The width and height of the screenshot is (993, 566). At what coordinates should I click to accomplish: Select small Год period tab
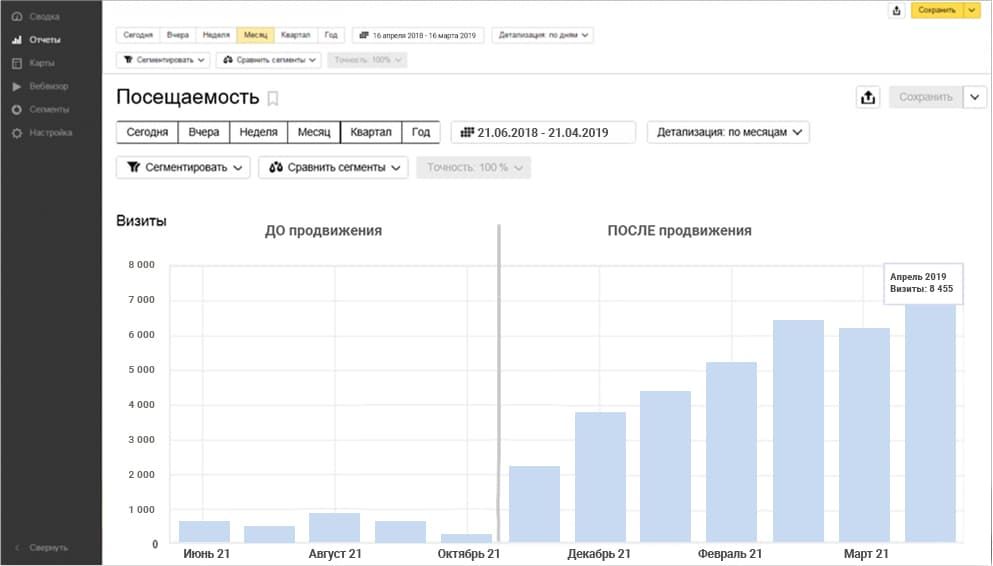(x=331, y=35)
